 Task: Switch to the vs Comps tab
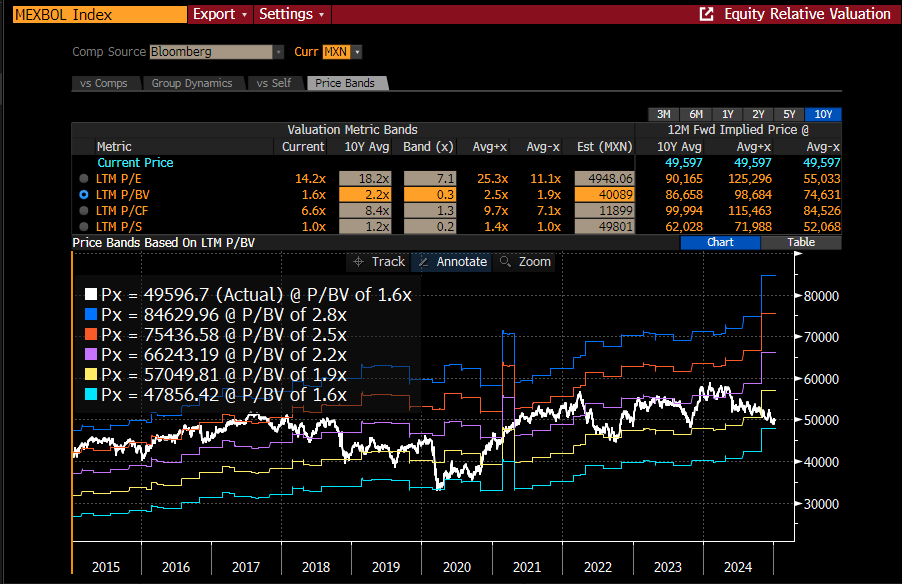pos(105,83)
